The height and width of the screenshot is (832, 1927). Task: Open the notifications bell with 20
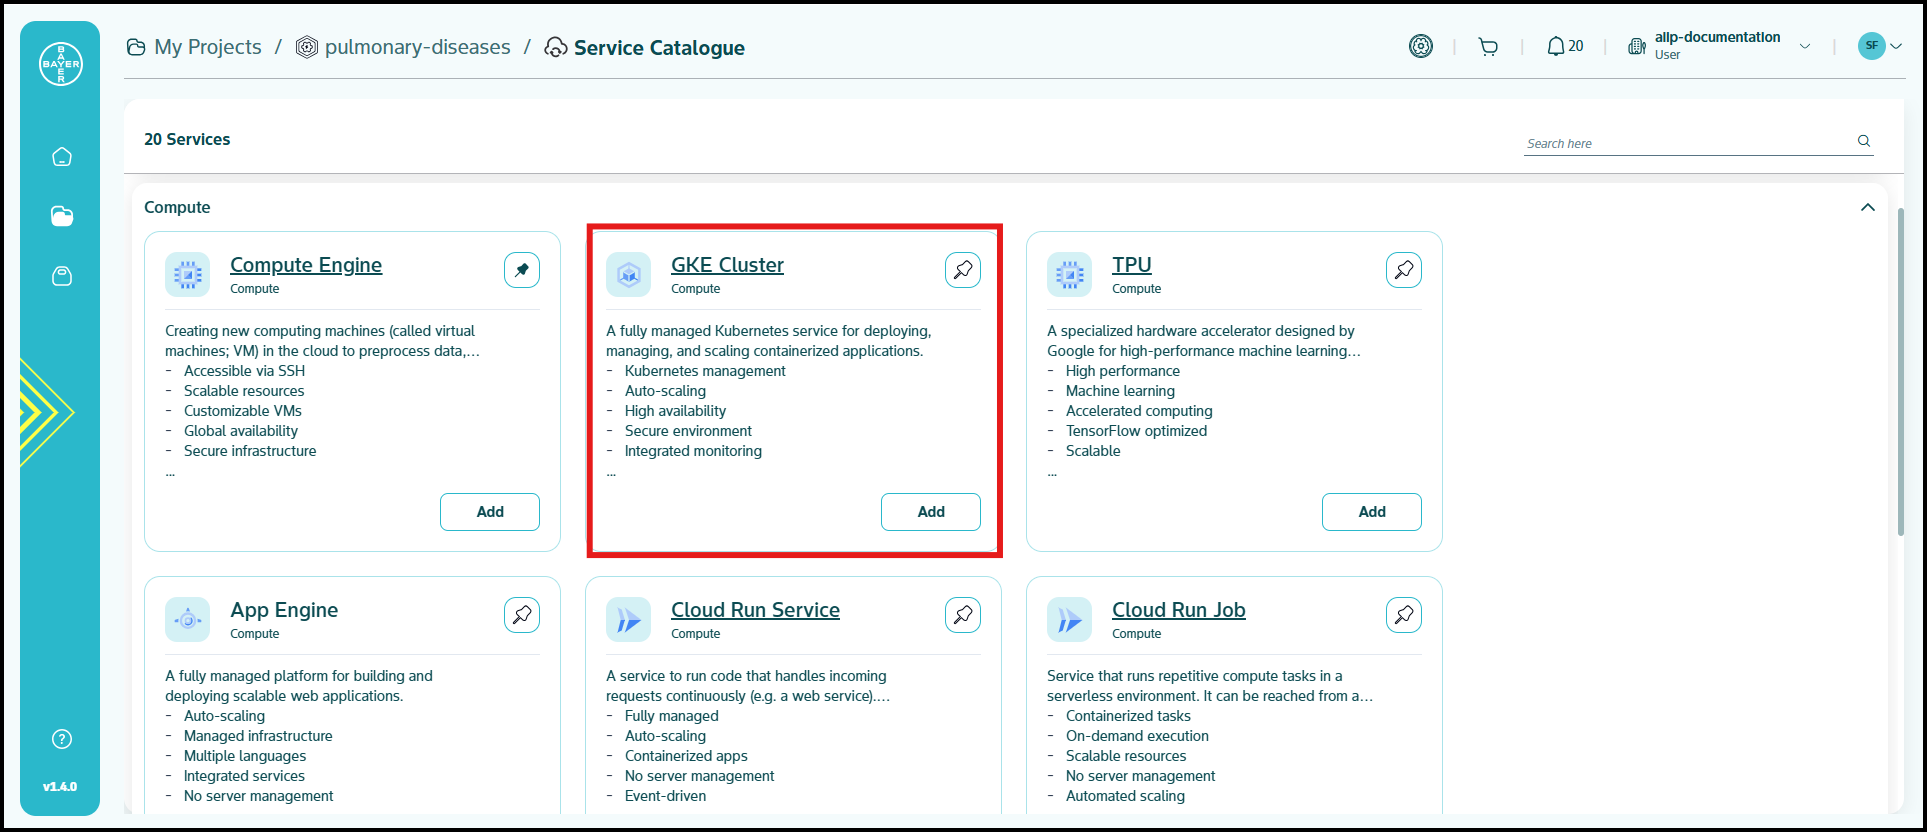coord(1565,47)
